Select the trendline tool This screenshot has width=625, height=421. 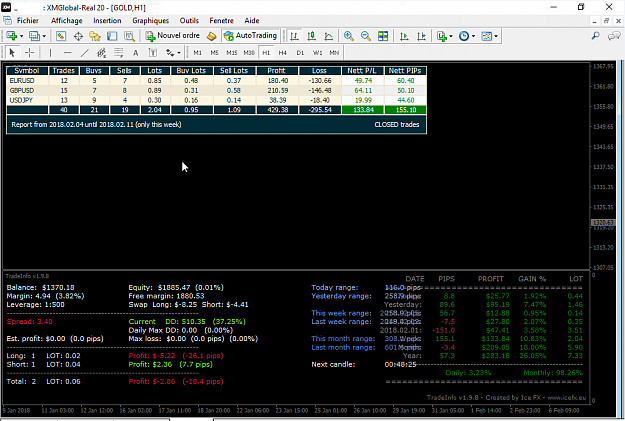tap(85, 52)
